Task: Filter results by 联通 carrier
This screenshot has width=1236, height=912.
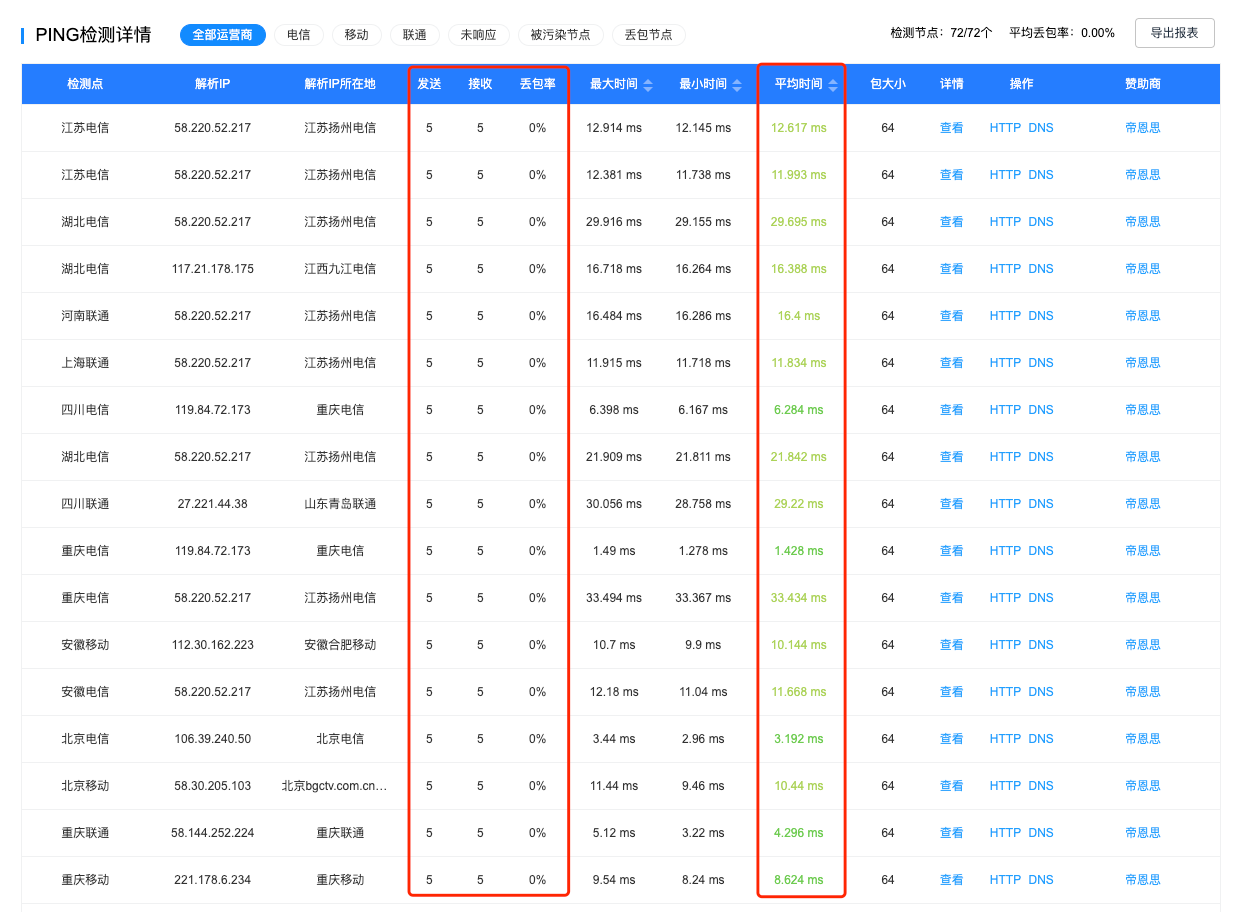Action: point(414,35)
